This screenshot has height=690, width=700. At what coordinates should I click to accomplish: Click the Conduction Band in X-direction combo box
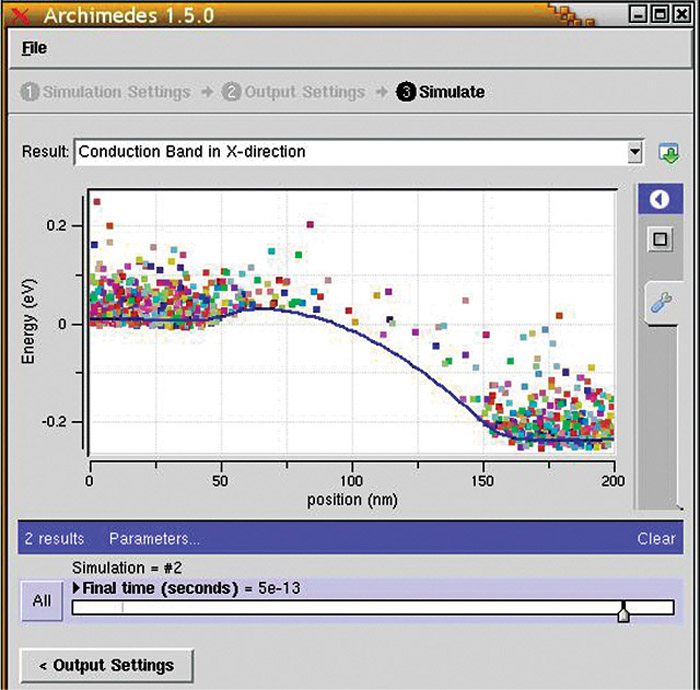point(350,152)
